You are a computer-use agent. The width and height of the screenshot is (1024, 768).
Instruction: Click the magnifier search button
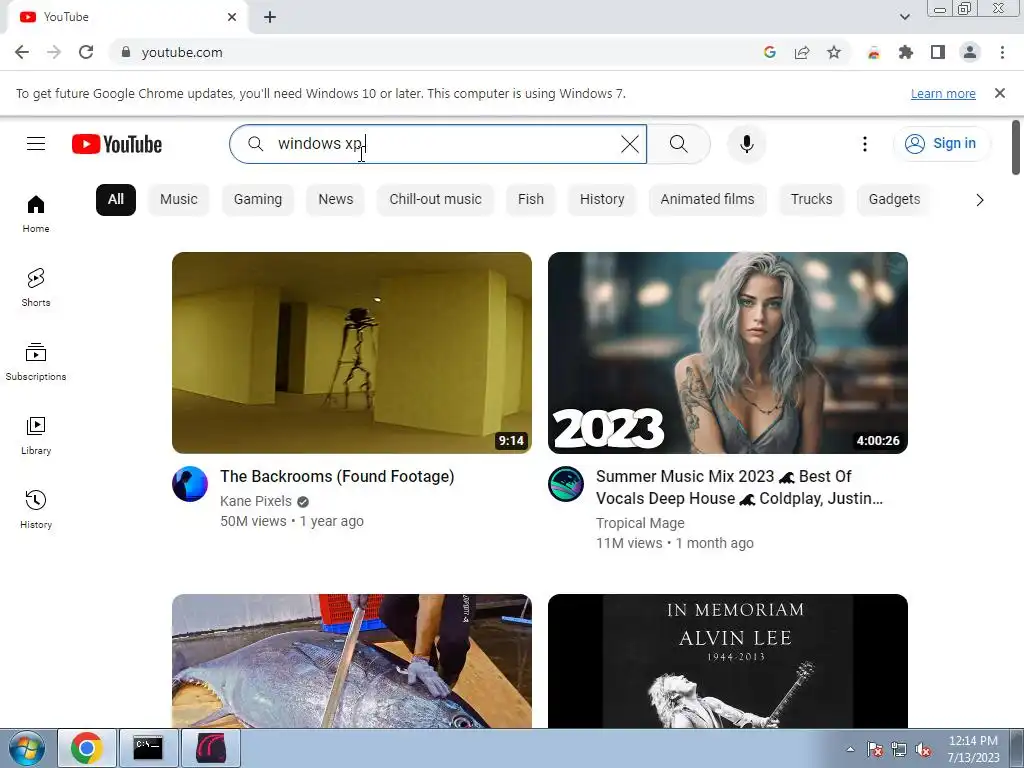pos(679,144)
